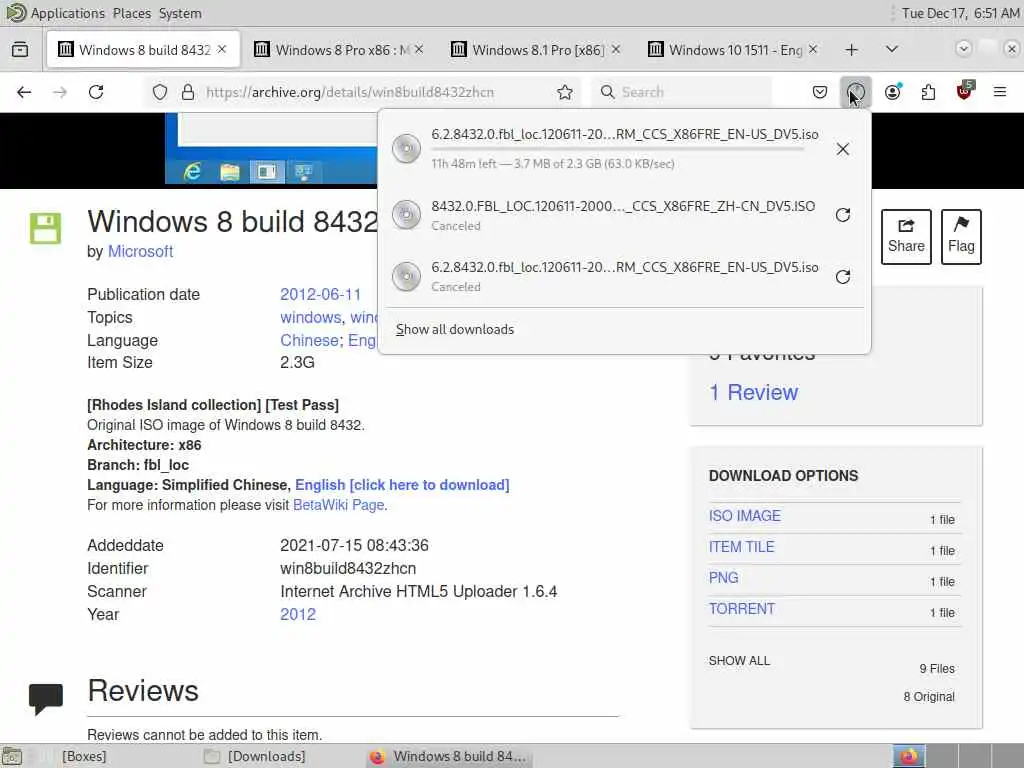Close the Windows 10 1511 tab
1024x768 pixels.
pyautogui.click(x=812, y=50)
